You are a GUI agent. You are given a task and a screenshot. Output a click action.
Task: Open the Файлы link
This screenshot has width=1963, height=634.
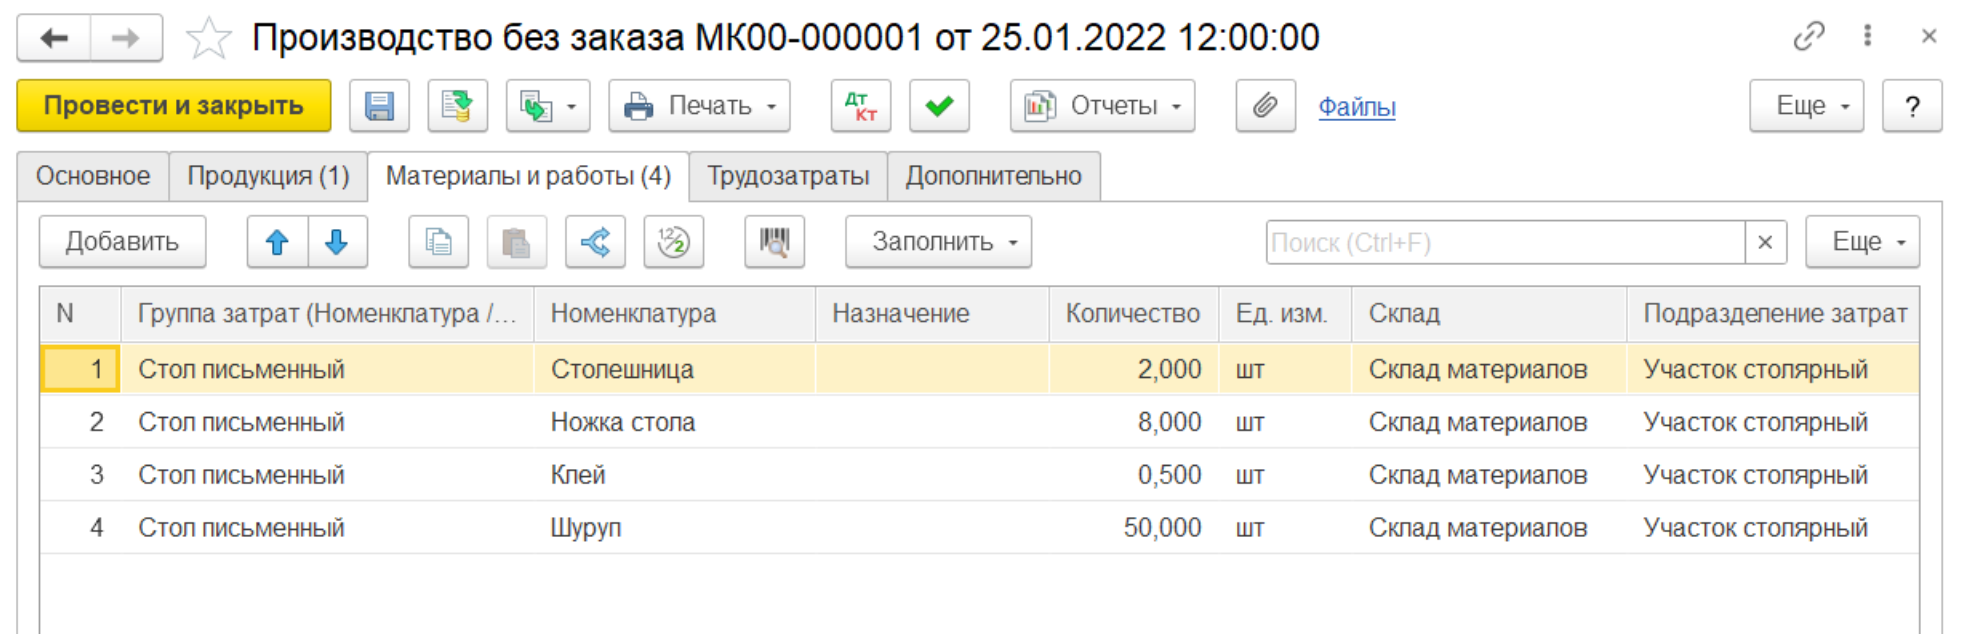click(x=1356, y=107)
